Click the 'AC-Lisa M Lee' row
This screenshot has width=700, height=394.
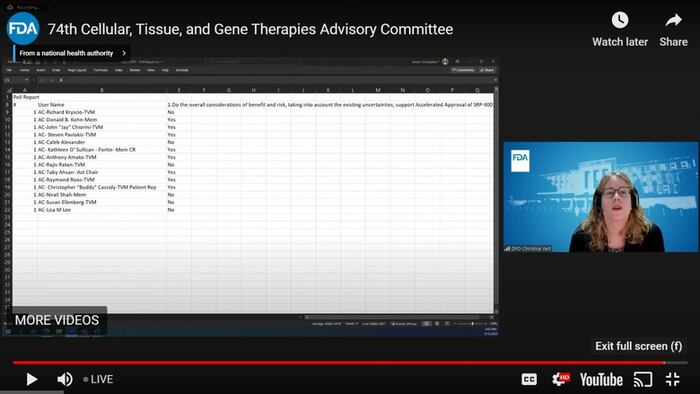coord(54,210)
